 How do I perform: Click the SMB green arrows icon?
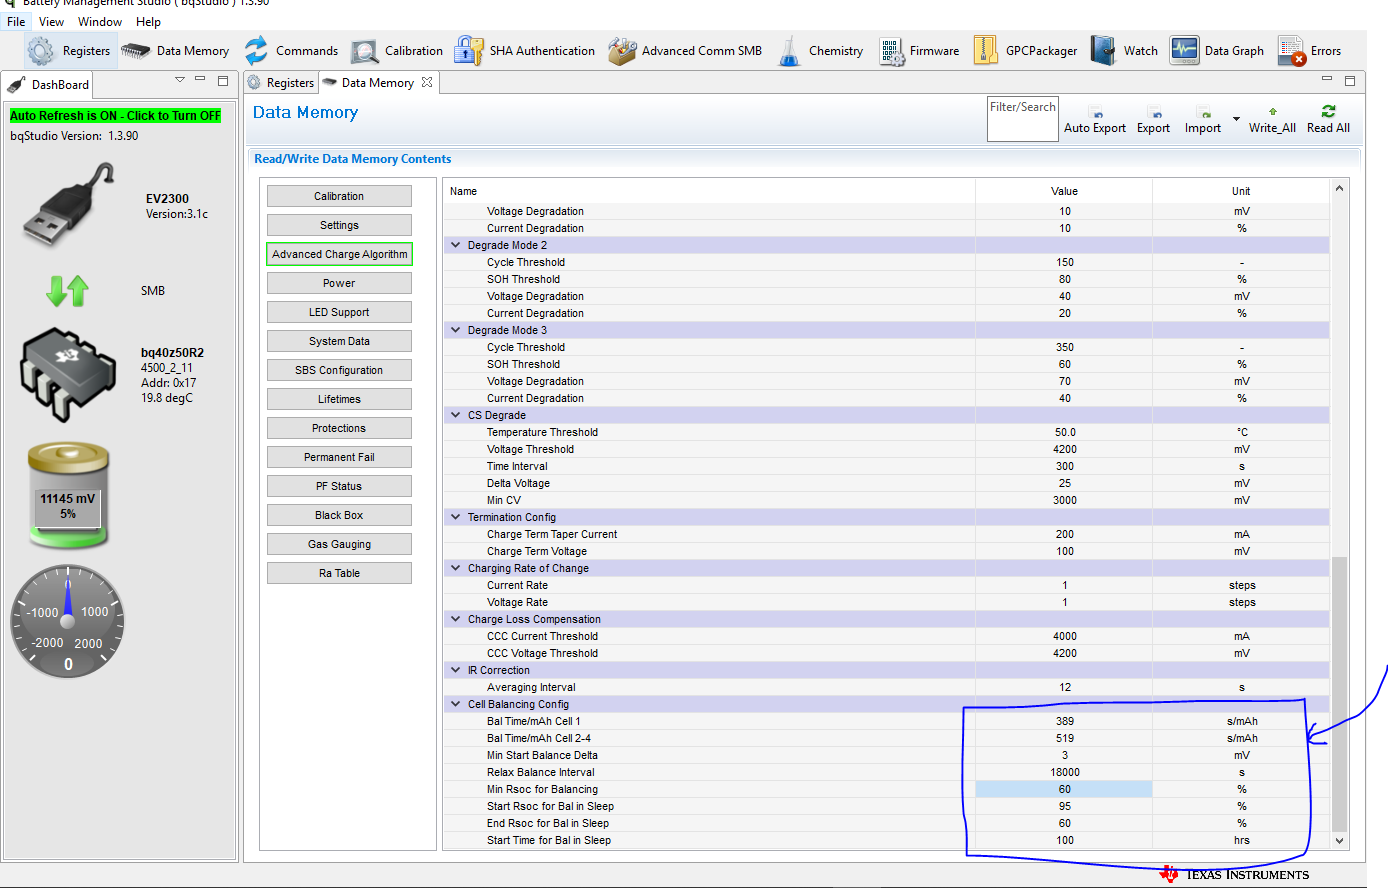[68, 291]
